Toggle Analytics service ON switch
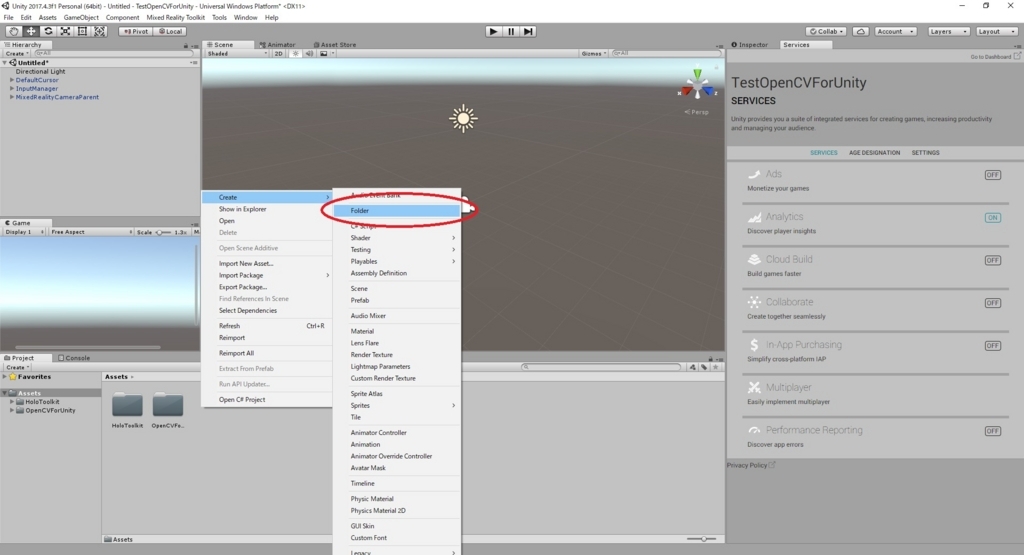 pos(993,217)
